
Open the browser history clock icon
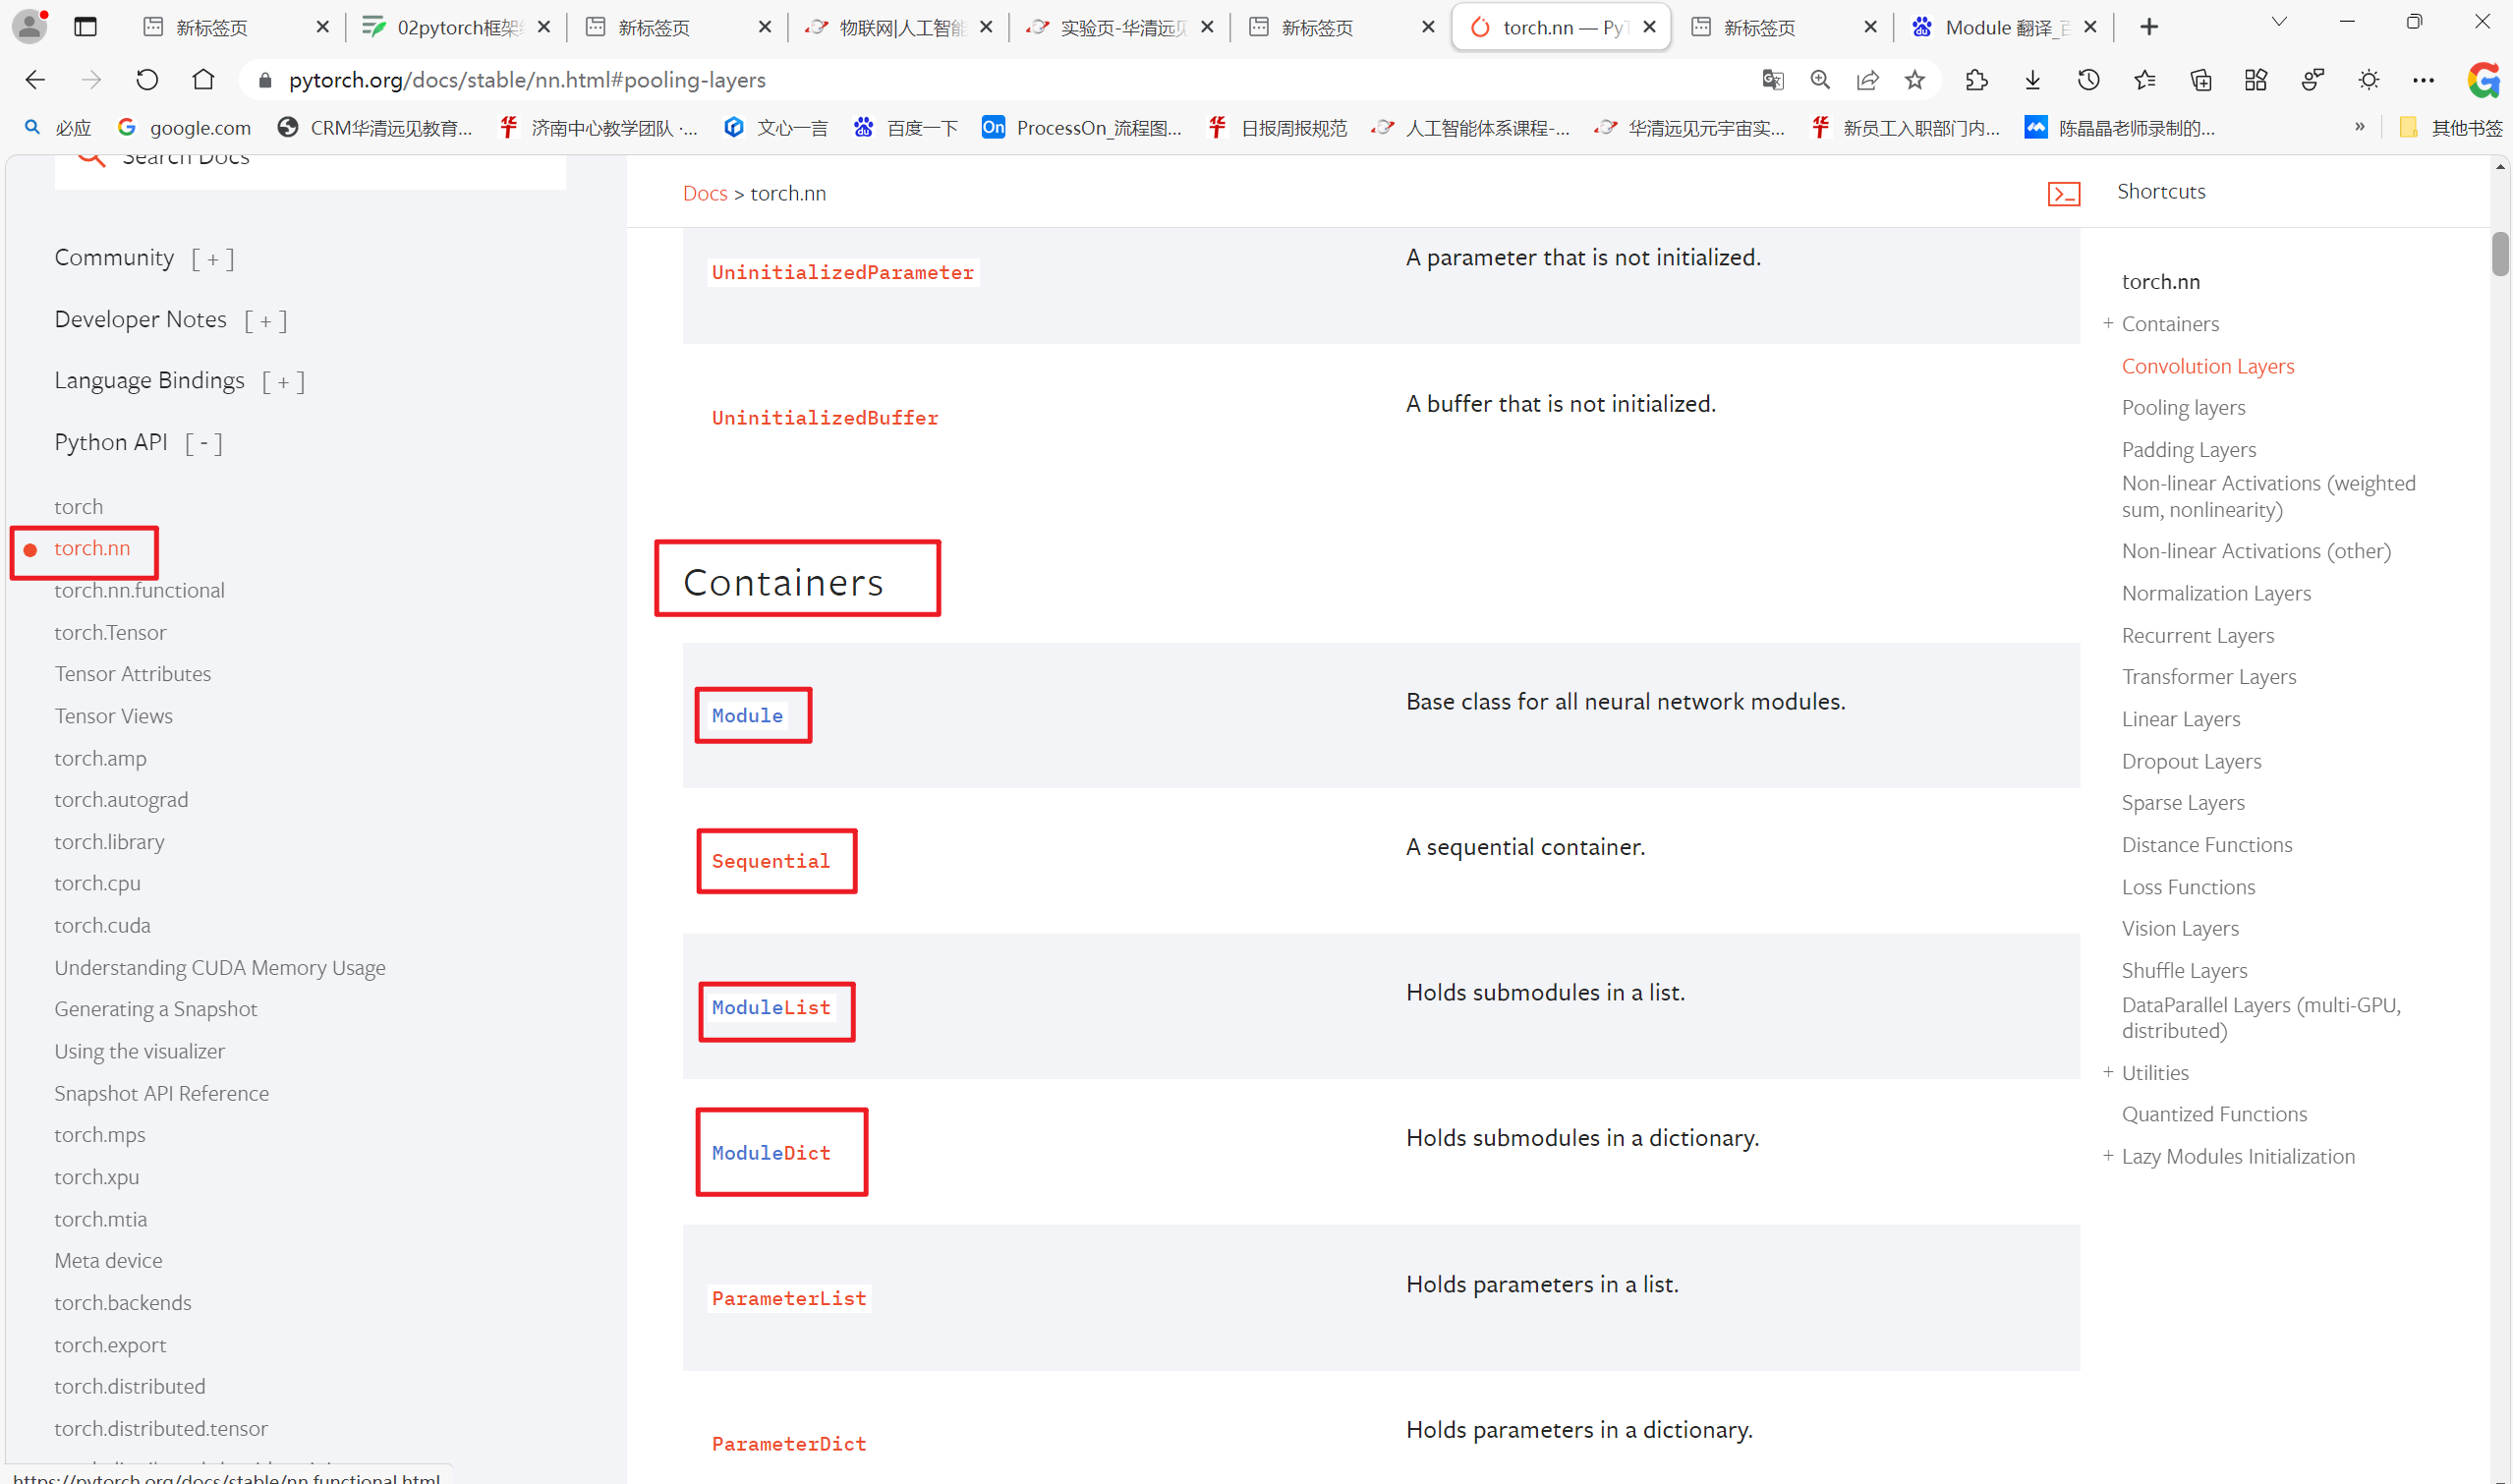click(x=2088, y=80)
